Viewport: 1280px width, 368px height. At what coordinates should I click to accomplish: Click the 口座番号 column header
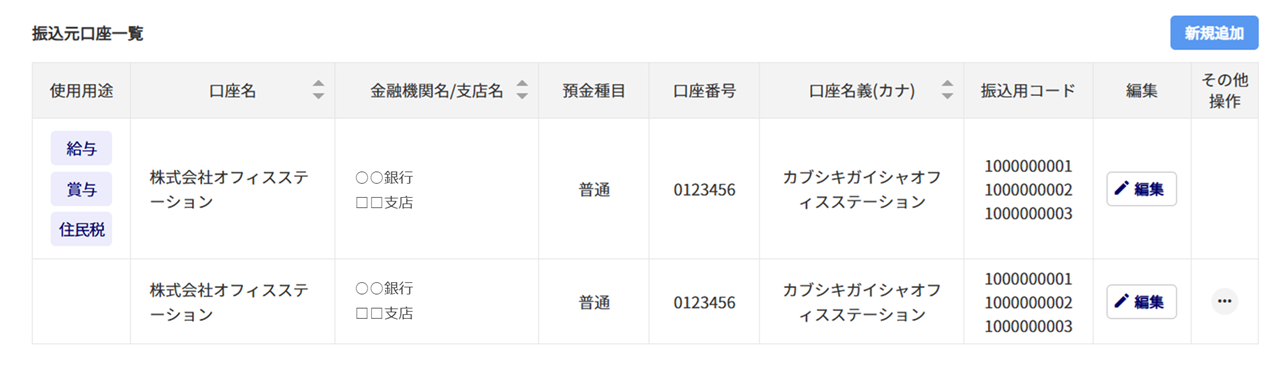704,91
